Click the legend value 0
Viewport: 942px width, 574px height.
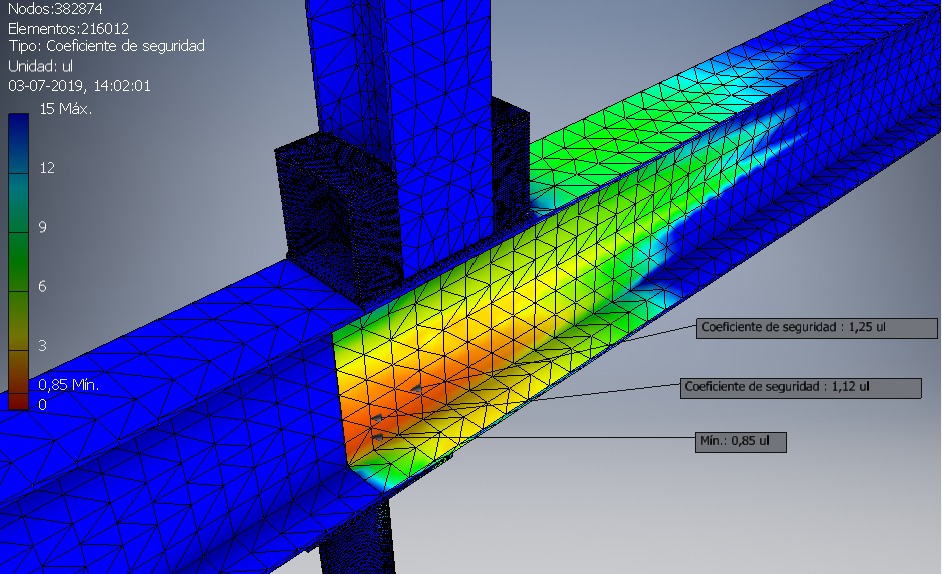[x=43, y=404]
